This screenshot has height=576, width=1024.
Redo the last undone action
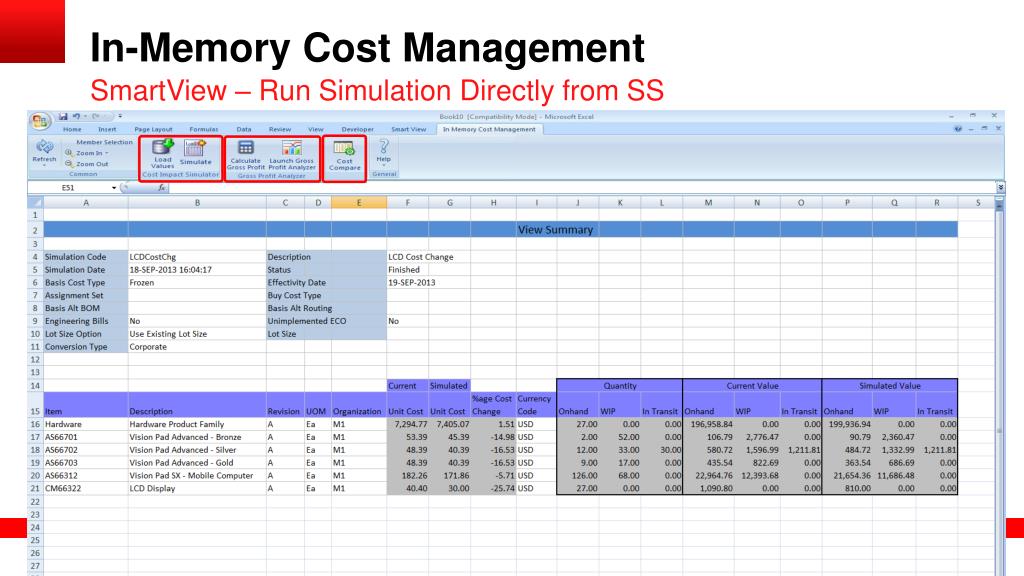pyautogui.click(x=96, y=117)
